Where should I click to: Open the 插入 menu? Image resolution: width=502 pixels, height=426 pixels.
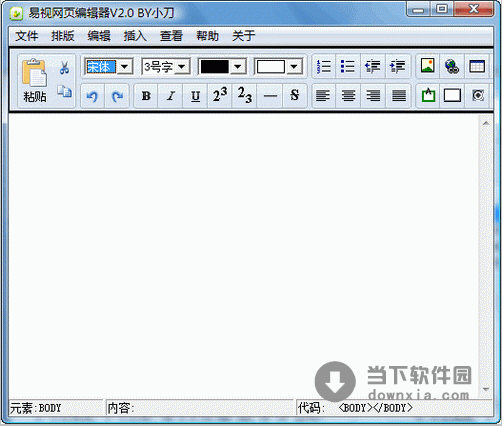coord(135,36)
